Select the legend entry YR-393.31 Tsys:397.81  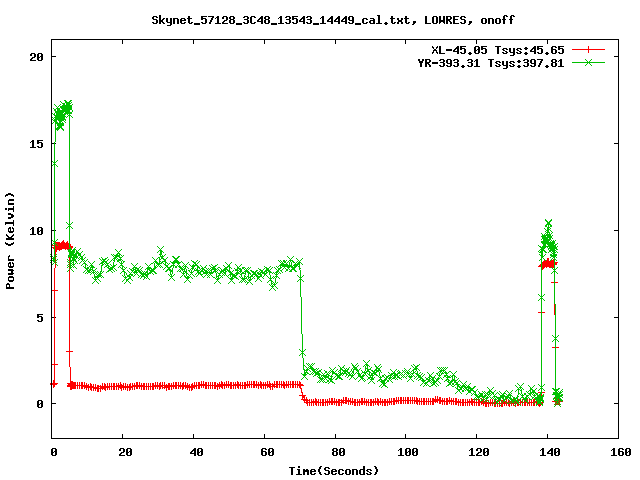coord(491,63)
